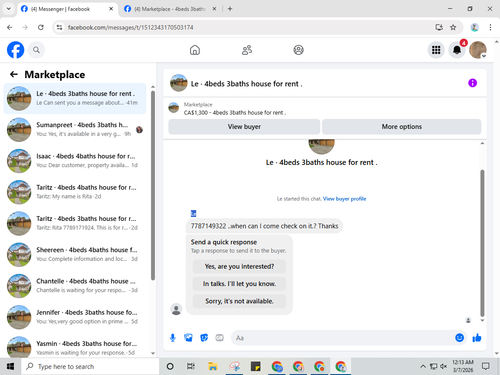This screenshot has width=500, height=375.
Task: Attach a photo with the image icon
Action: (x=188, y=338)
